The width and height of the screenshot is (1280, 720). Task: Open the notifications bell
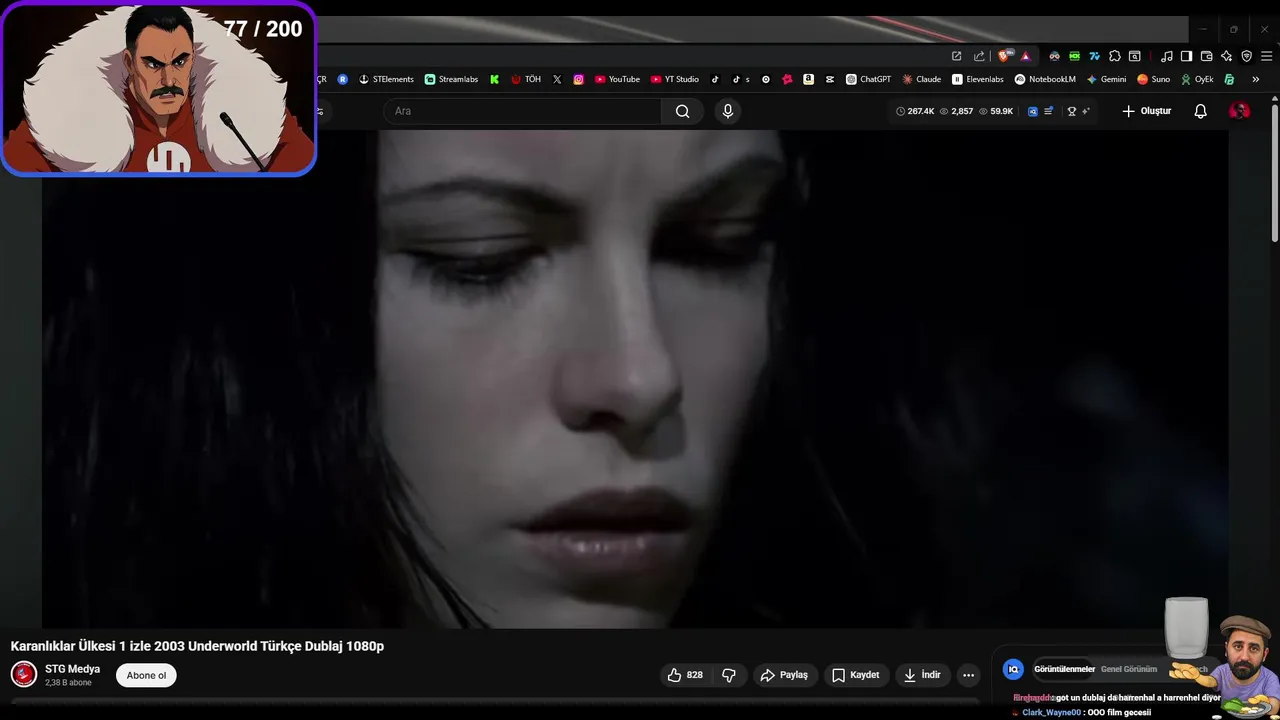pos(1200,111)
